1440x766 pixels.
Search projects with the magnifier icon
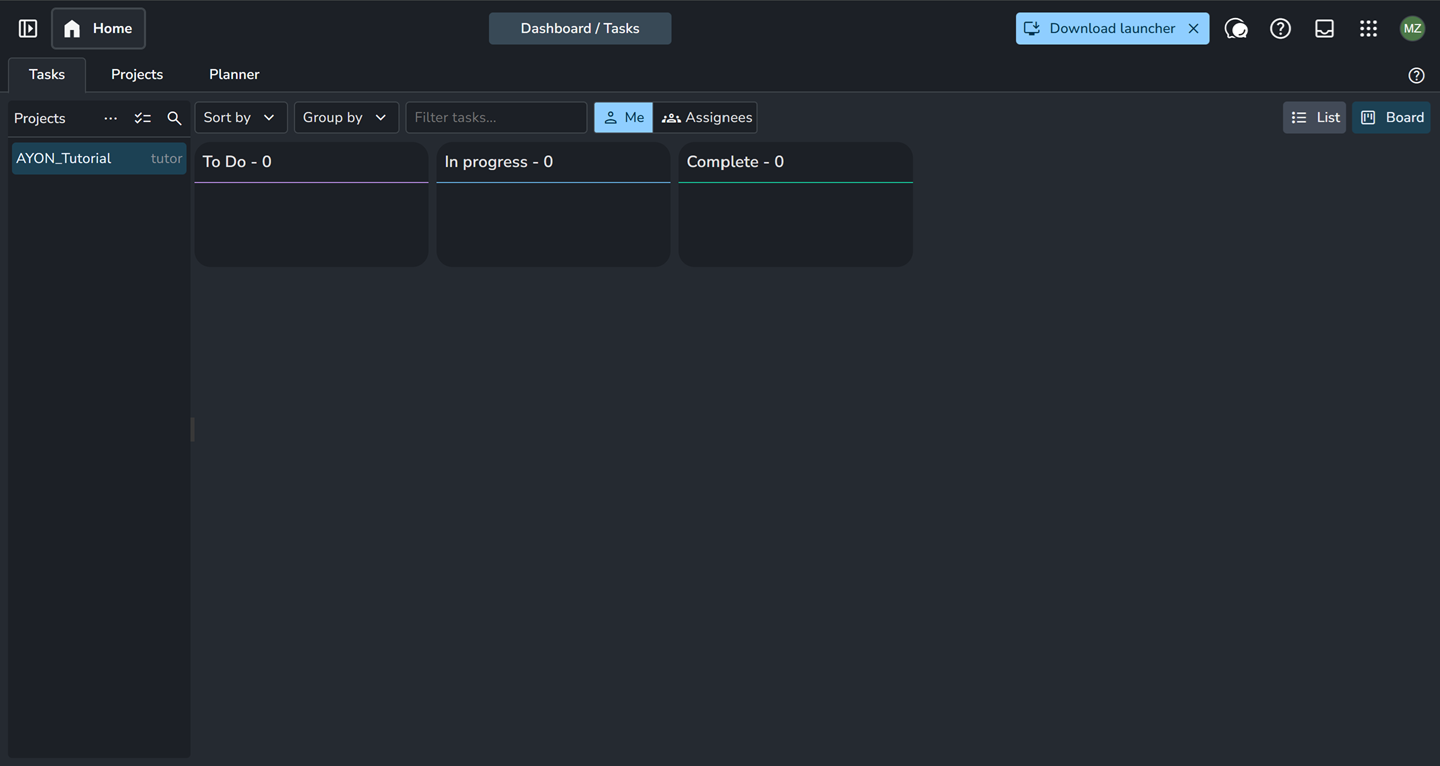[x=174, y=118]
